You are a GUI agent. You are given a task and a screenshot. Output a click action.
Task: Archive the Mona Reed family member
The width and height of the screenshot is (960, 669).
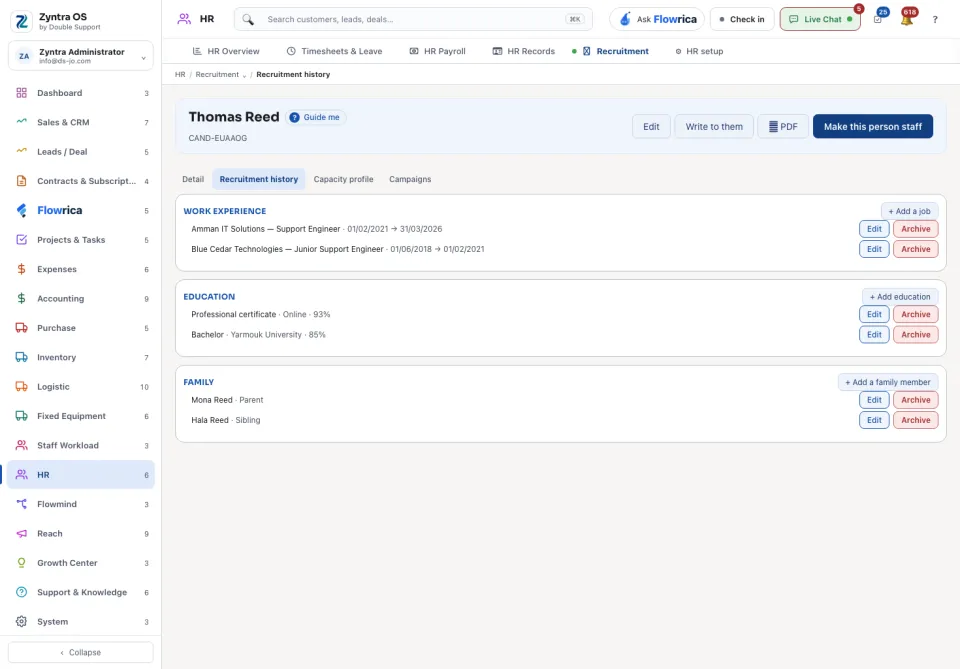(915, 400)
